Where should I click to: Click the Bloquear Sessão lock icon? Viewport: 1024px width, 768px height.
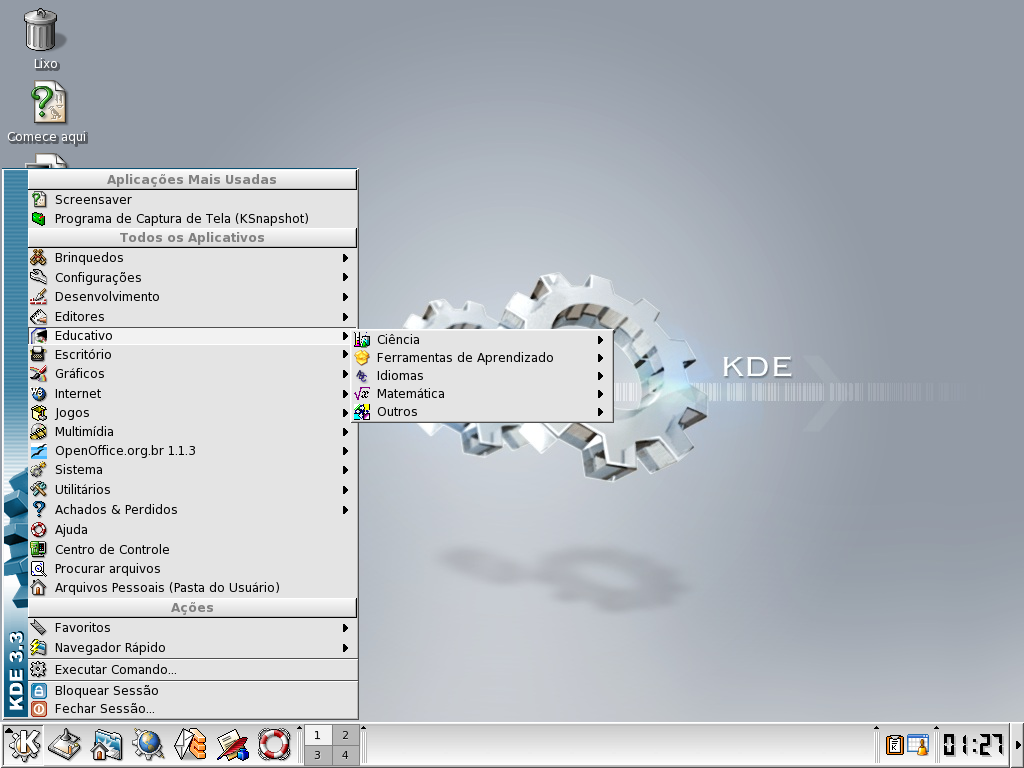(39, 690)
